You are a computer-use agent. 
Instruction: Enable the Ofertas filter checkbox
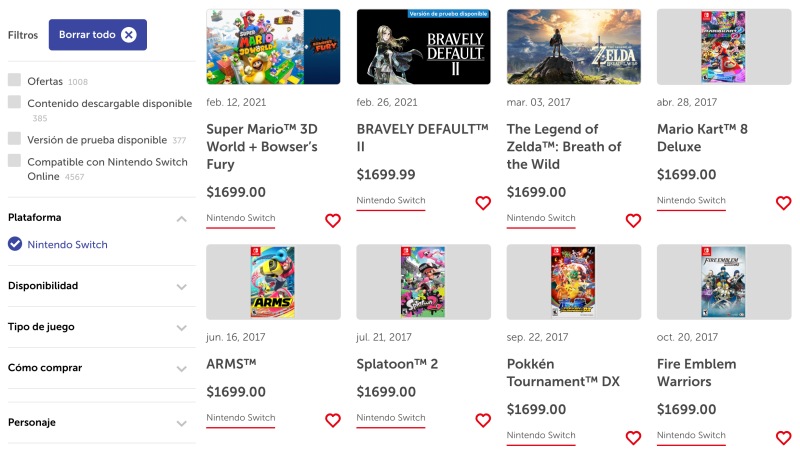(14, 81)
